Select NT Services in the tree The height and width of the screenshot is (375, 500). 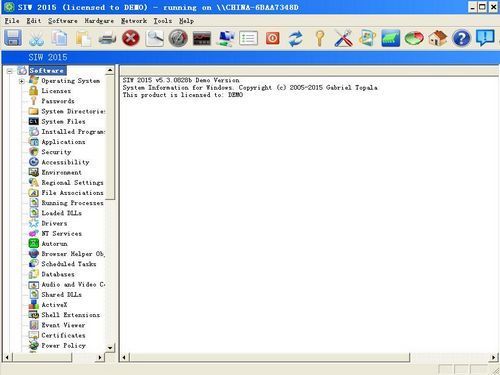tap(61, 234)
